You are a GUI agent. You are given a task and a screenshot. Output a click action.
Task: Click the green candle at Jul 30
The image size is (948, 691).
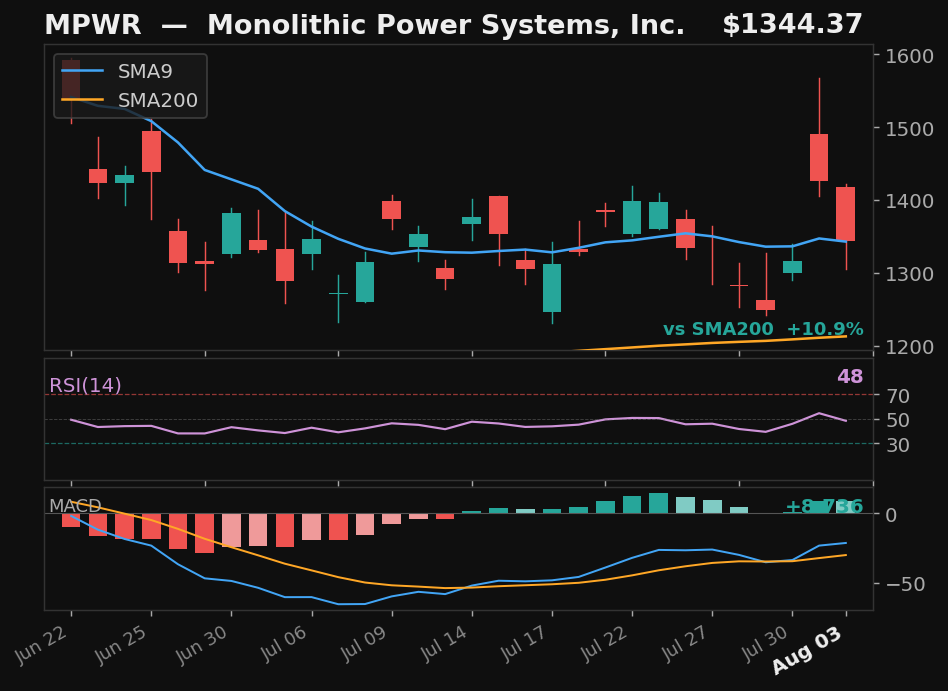[x=793, y=267]
